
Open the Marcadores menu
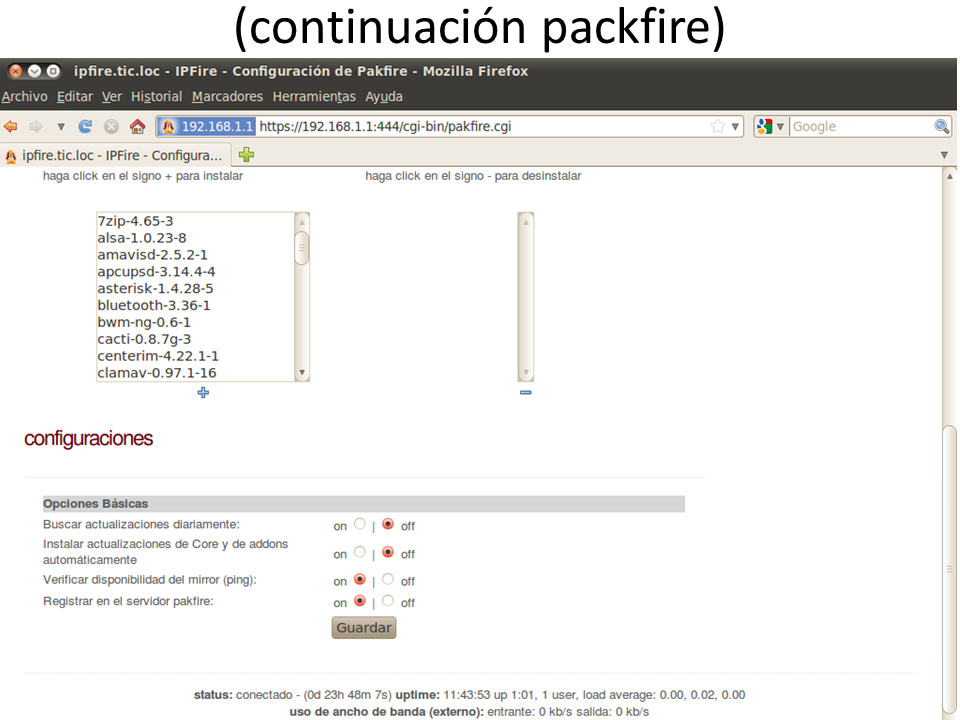tap(227, 97)
